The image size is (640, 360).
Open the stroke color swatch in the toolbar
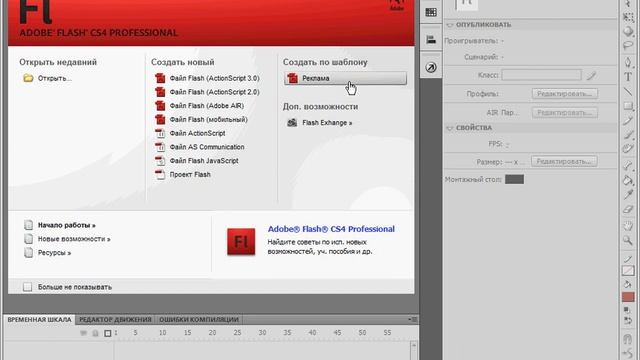628,271
